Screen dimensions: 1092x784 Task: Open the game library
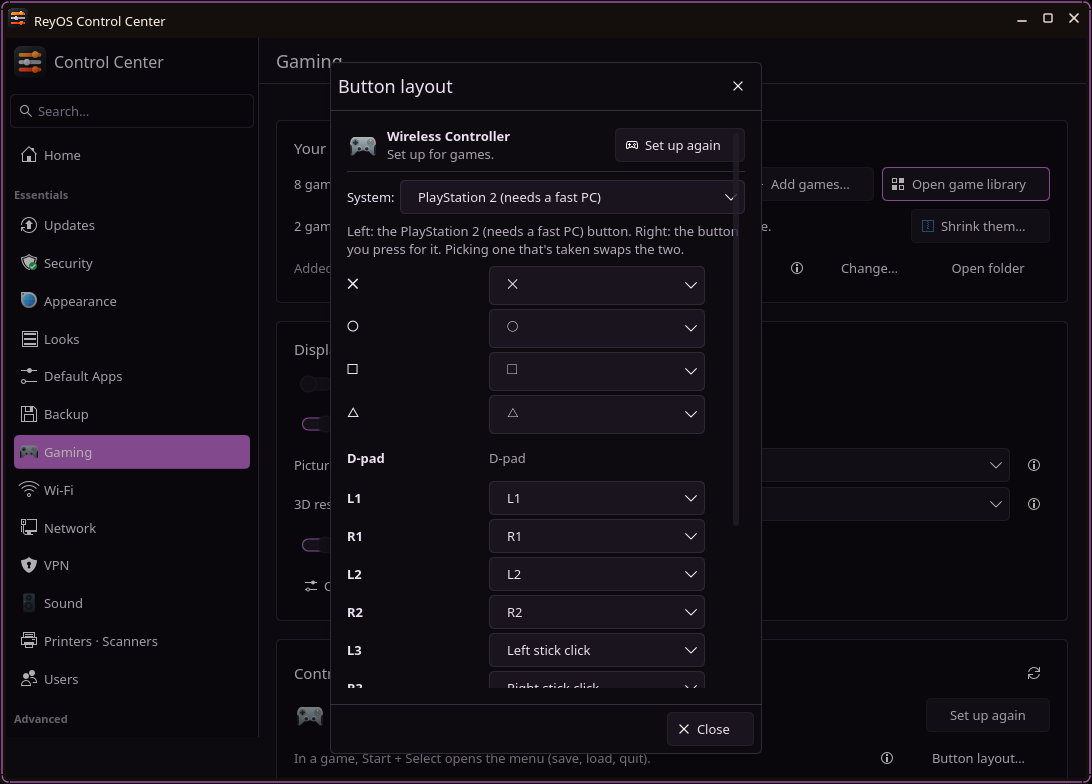click(x=965, y=184)
